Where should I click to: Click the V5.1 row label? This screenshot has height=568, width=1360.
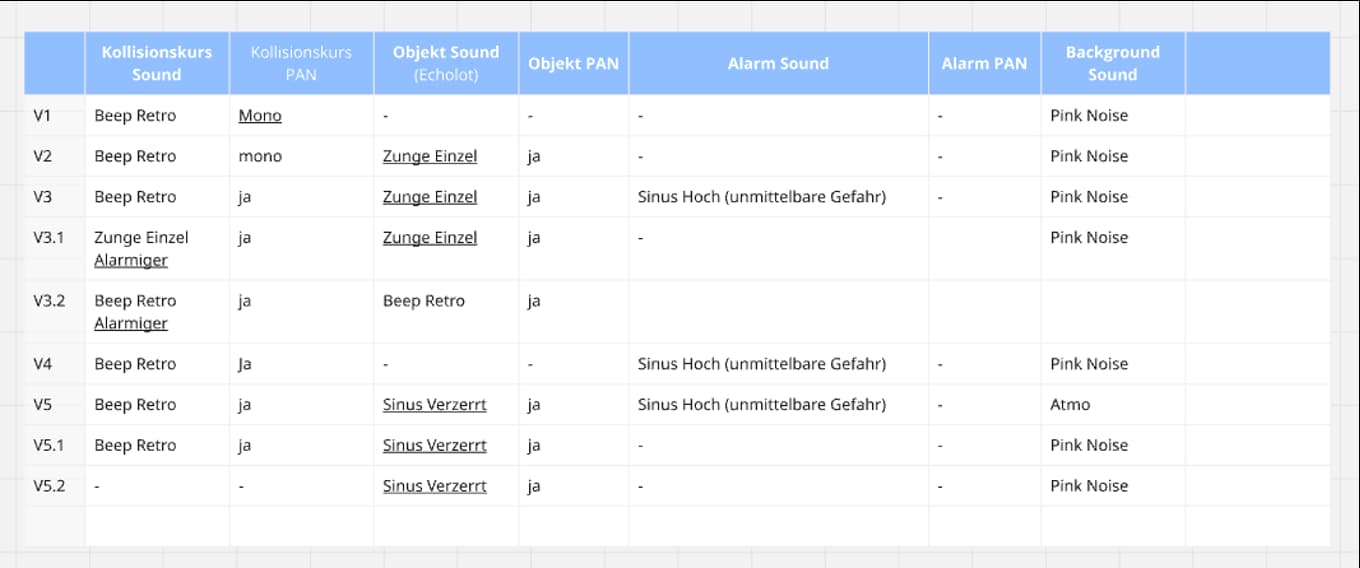pyautogui.click(x=50, y=446)
